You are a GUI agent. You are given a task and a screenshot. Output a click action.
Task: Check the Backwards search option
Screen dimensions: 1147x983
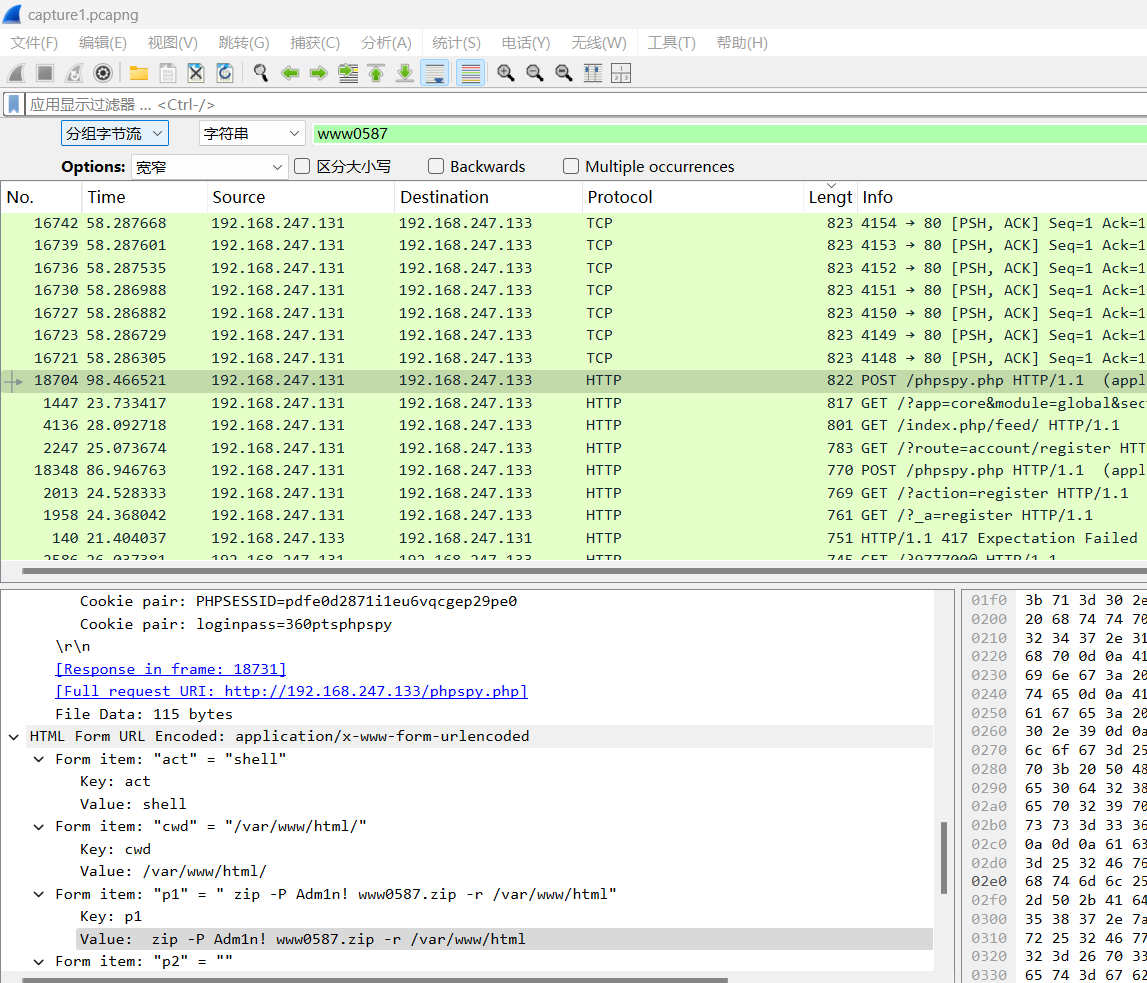pyautogui.click(x=436, y=167)
